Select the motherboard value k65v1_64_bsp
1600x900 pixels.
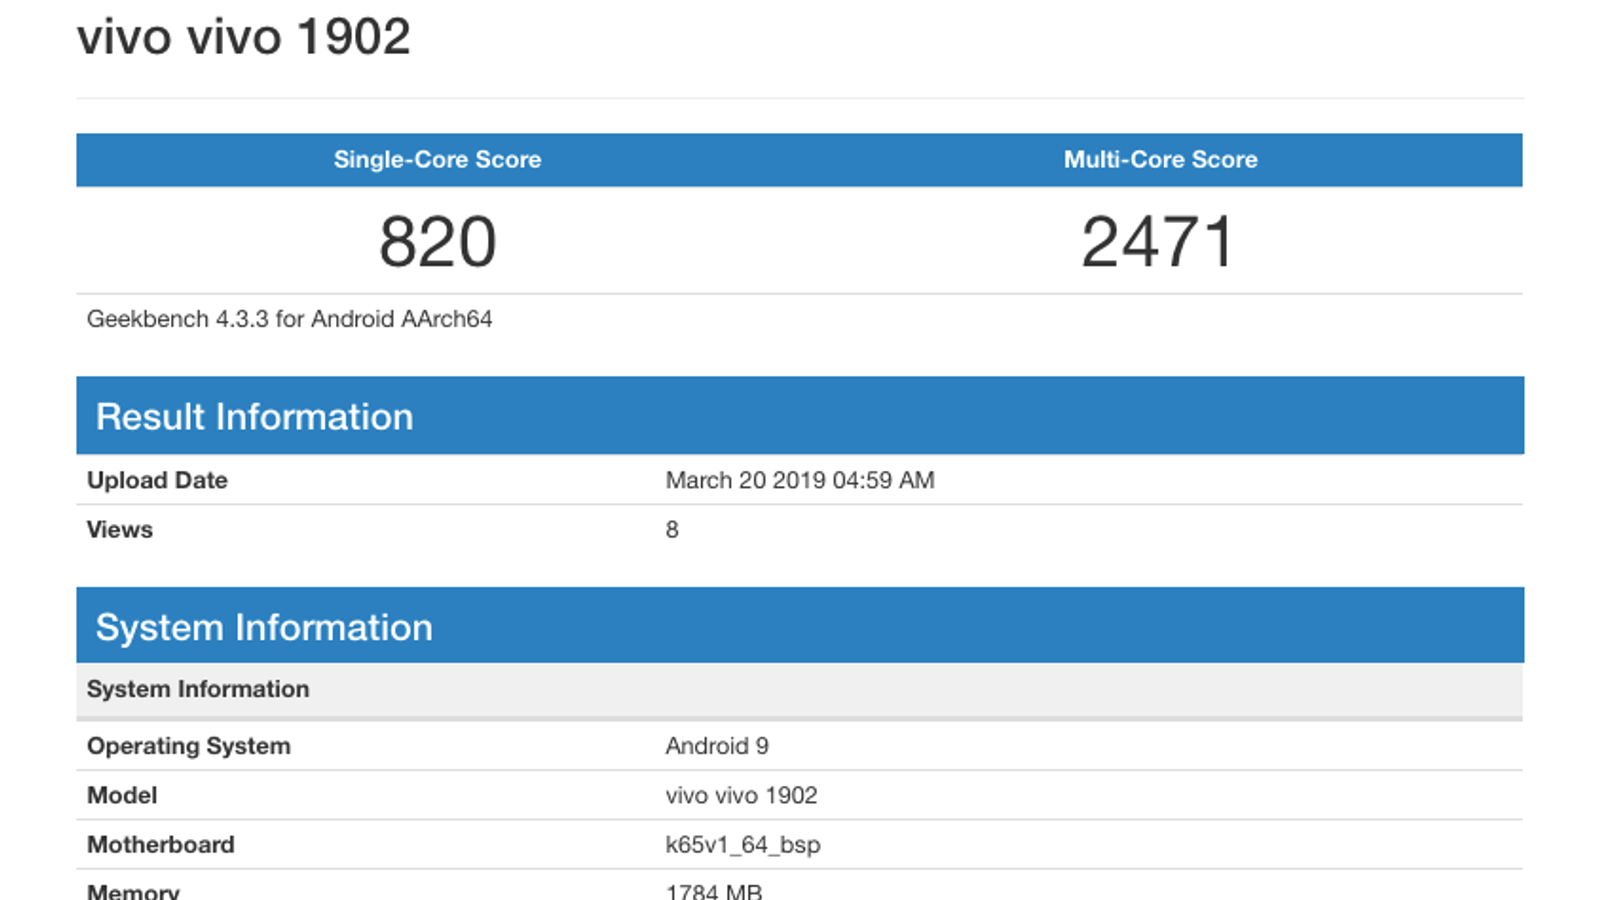point(742,845)
